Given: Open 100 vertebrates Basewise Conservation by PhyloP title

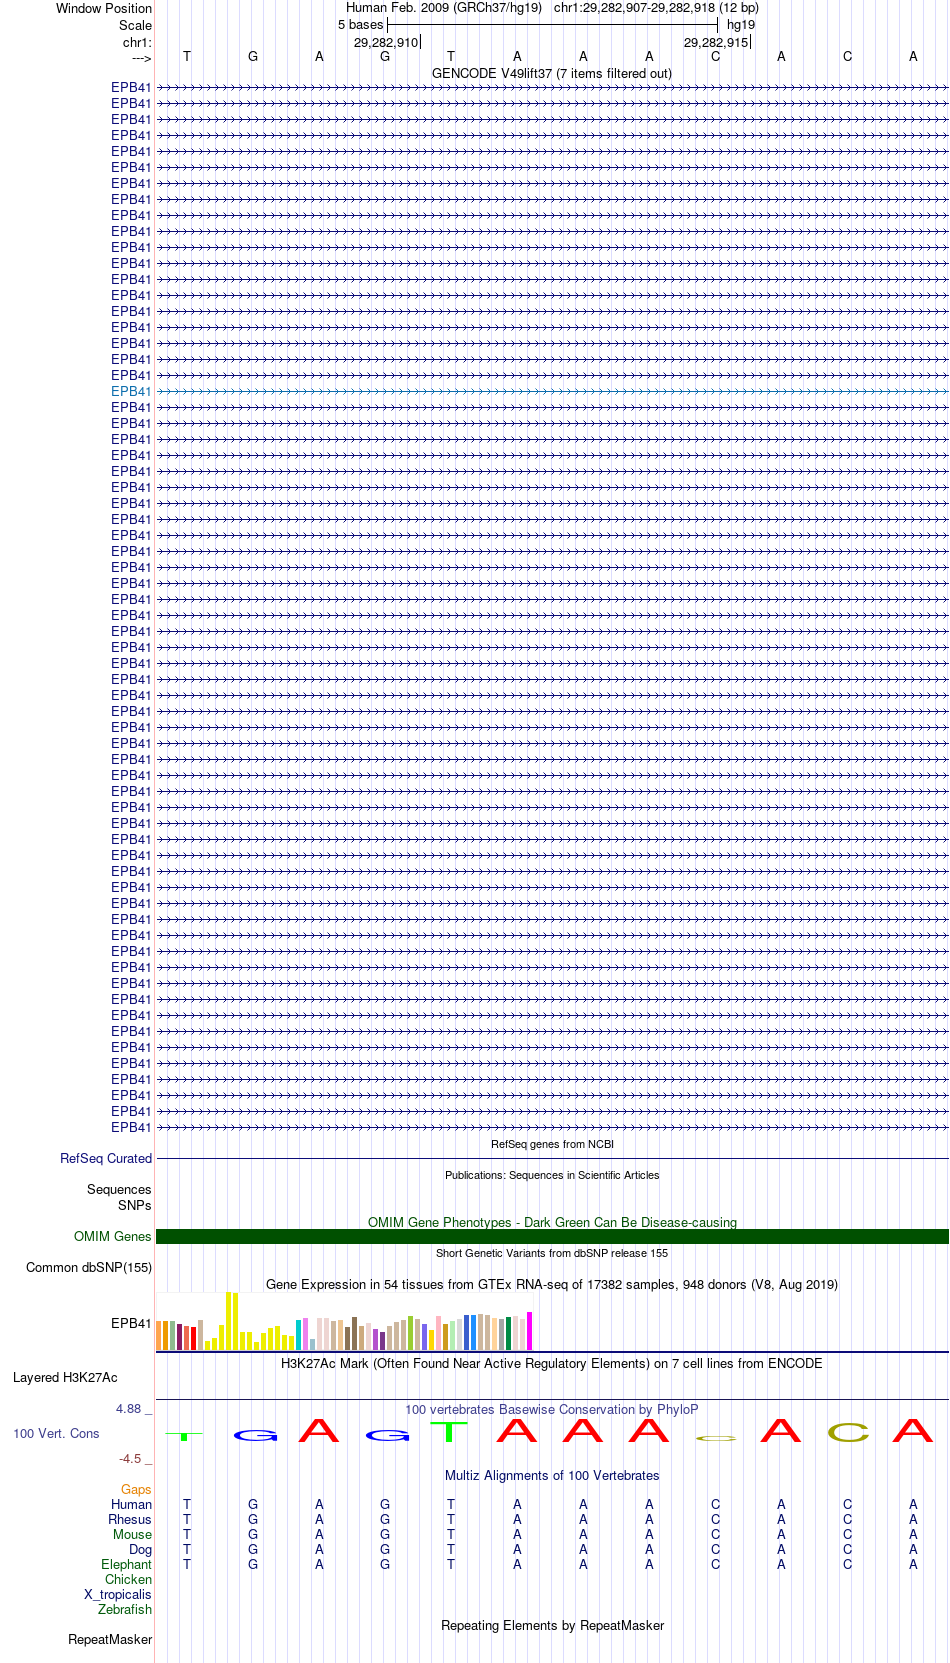Looking at the screenshot, I should pos(552,1409).
